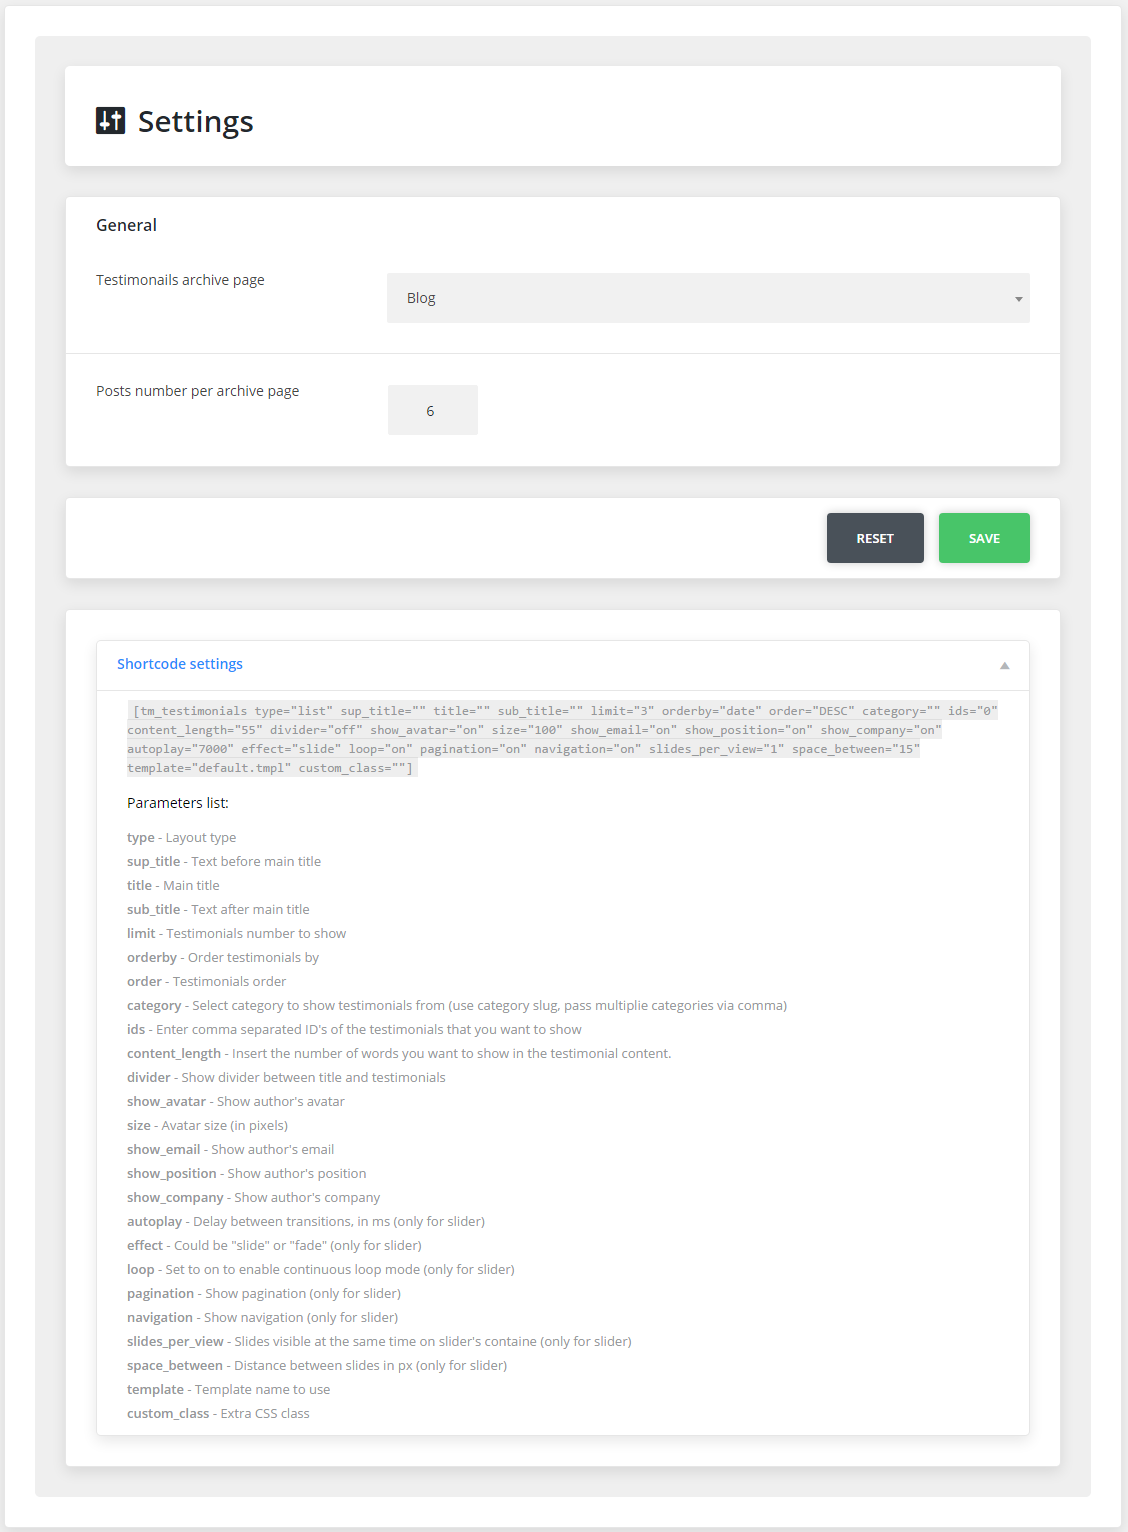Click the General section heading
Screen dimensions: 1128x1532
coord(126,225)
